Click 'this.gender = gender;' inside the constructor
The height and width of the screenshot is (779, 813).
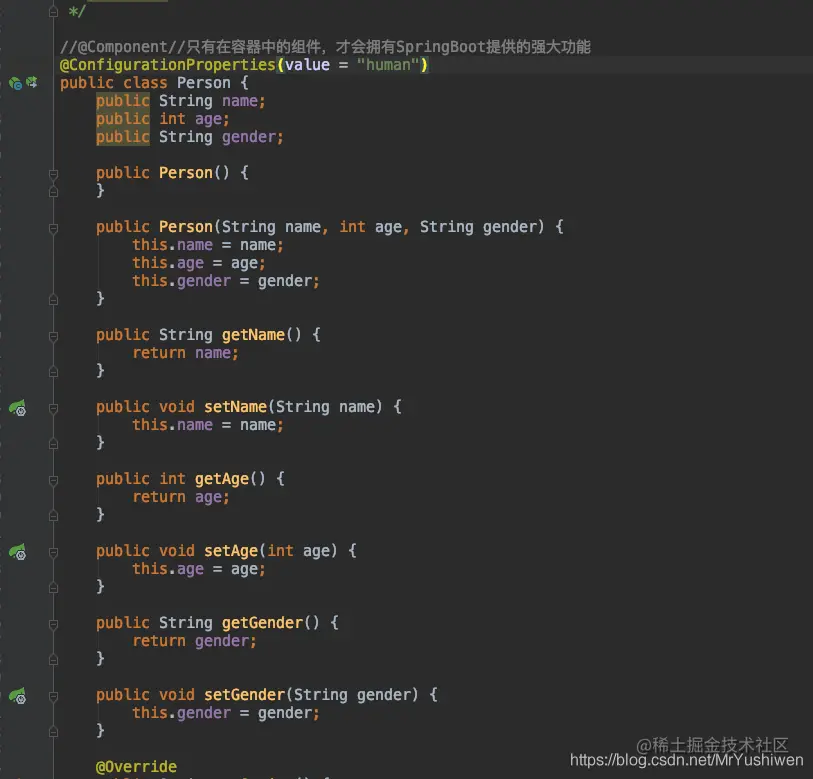226,281
